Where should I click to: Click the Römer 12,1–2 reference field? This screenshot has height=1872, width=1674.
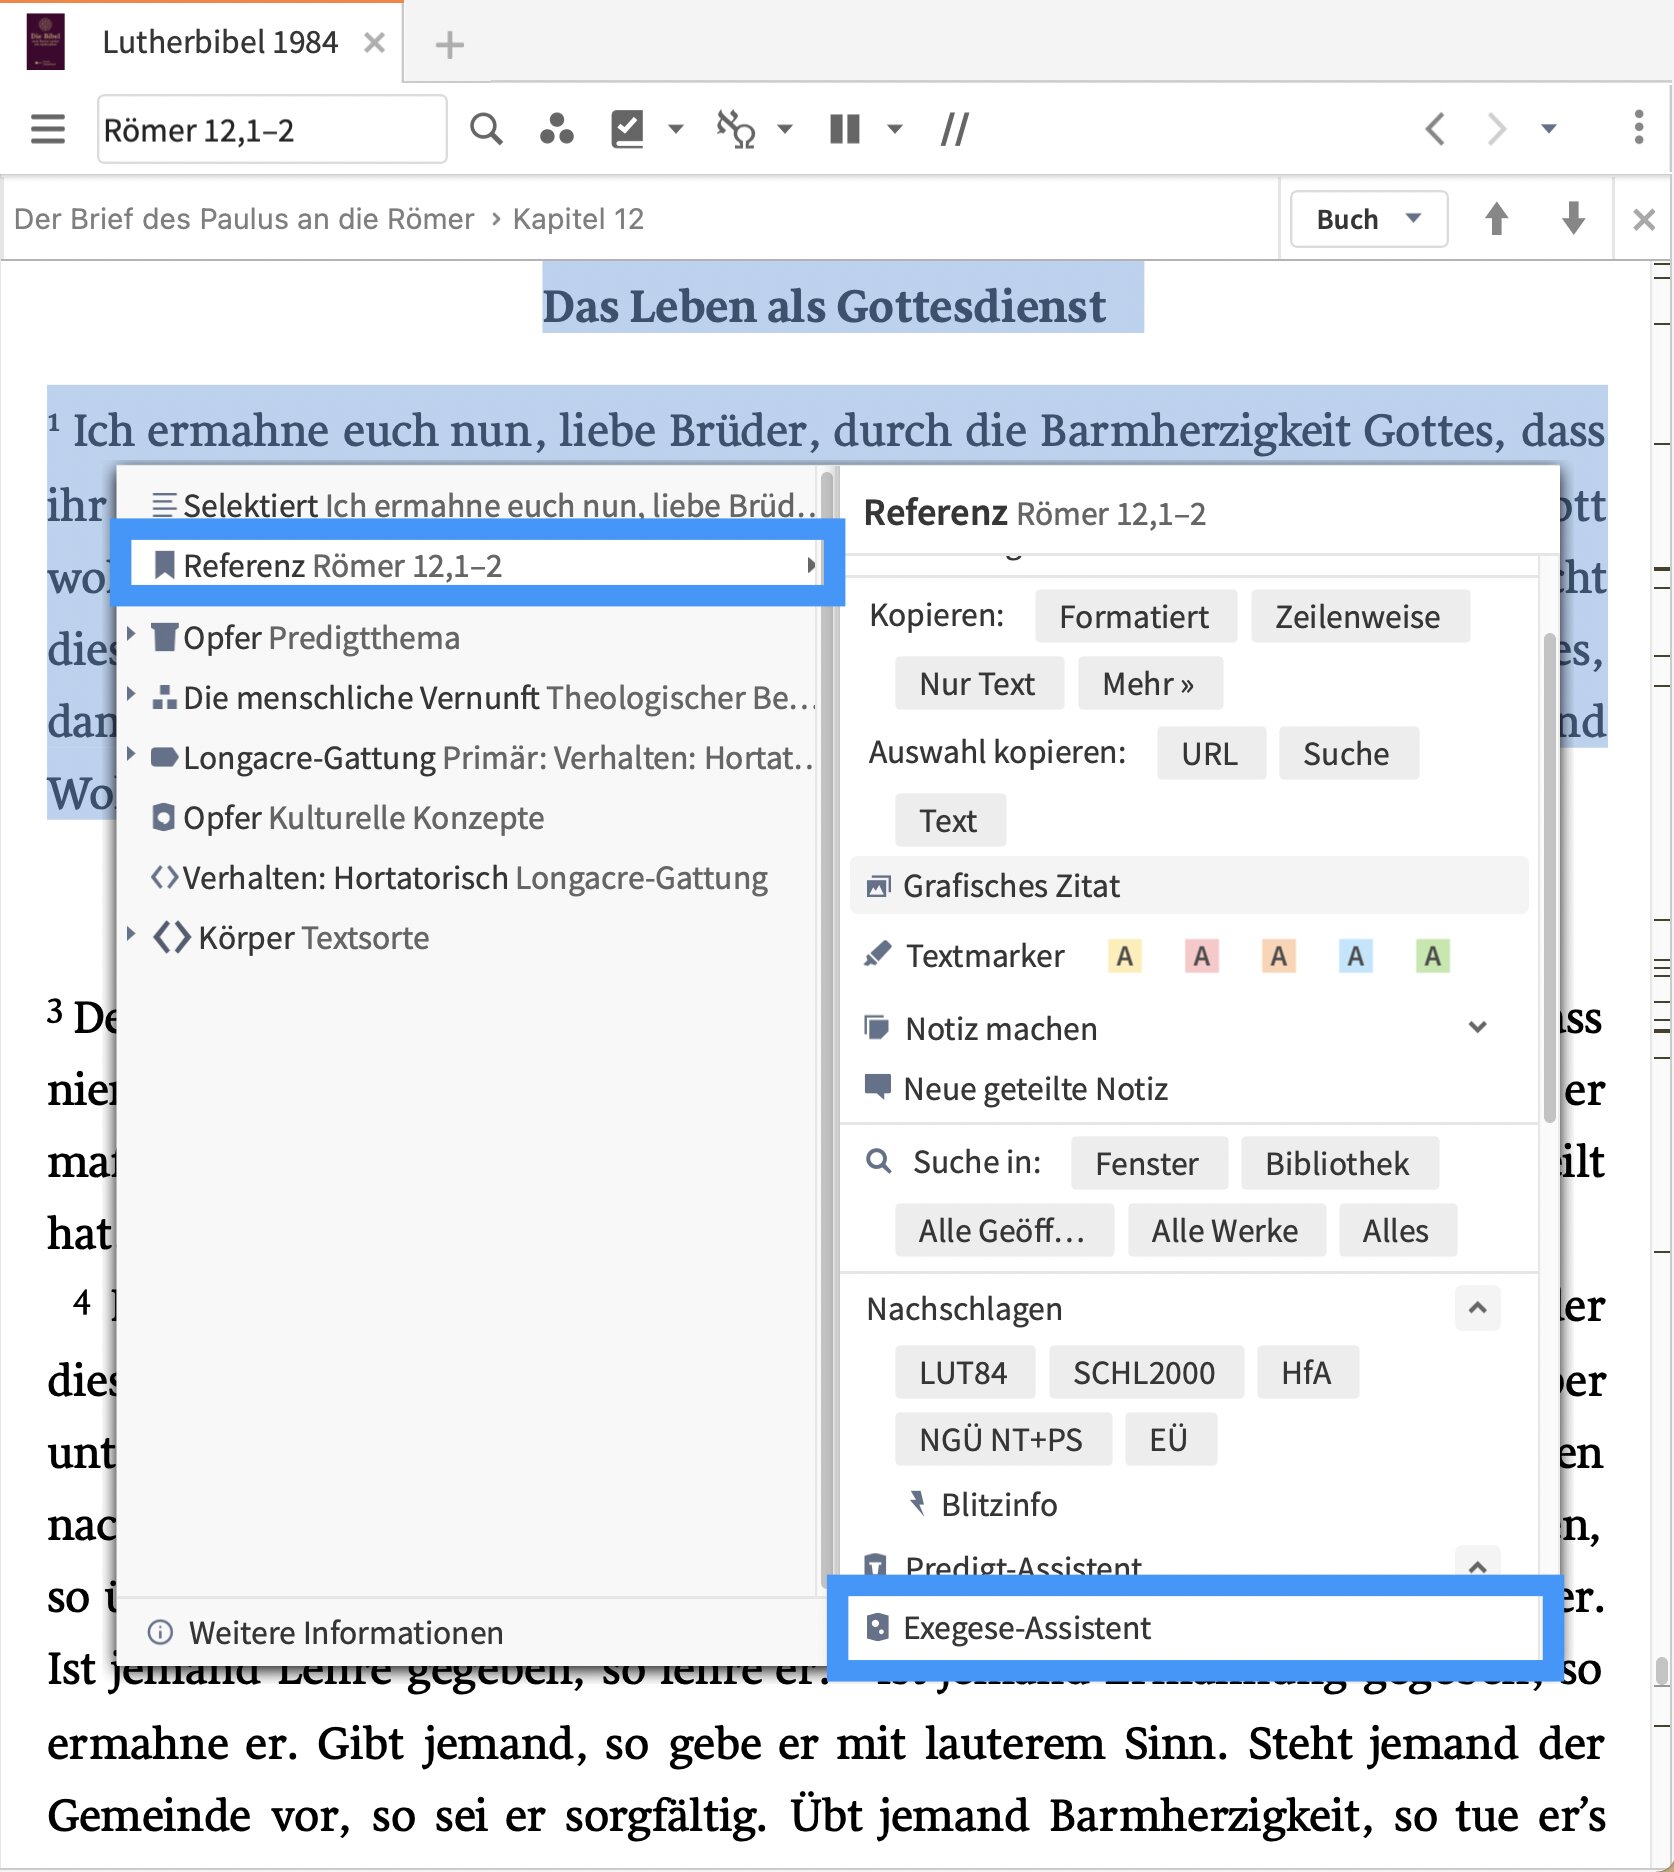(x=271, y=130)
